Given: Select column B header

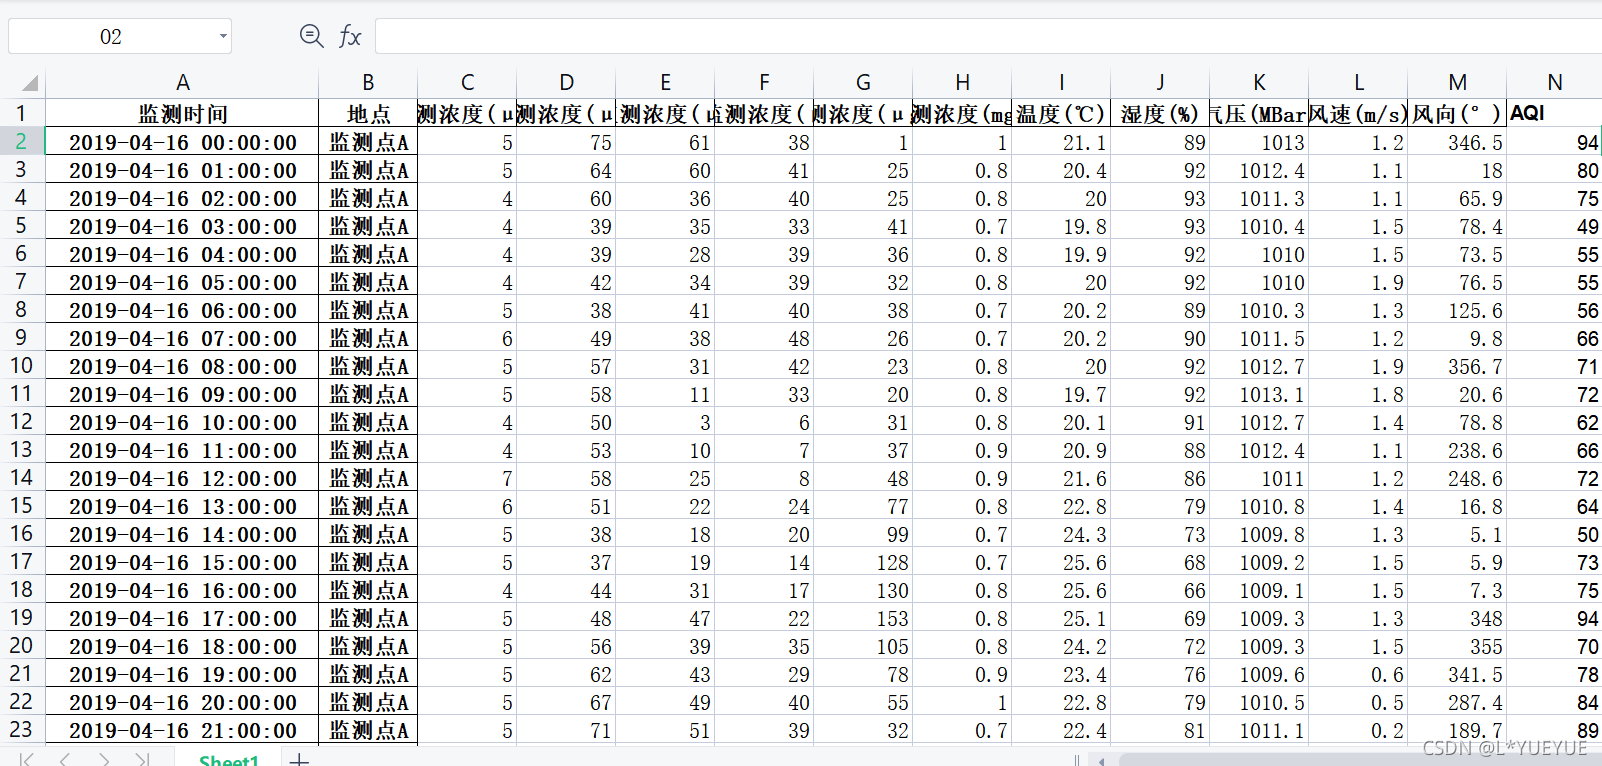Looking at the screenshot, I should [x=368, y=83].
